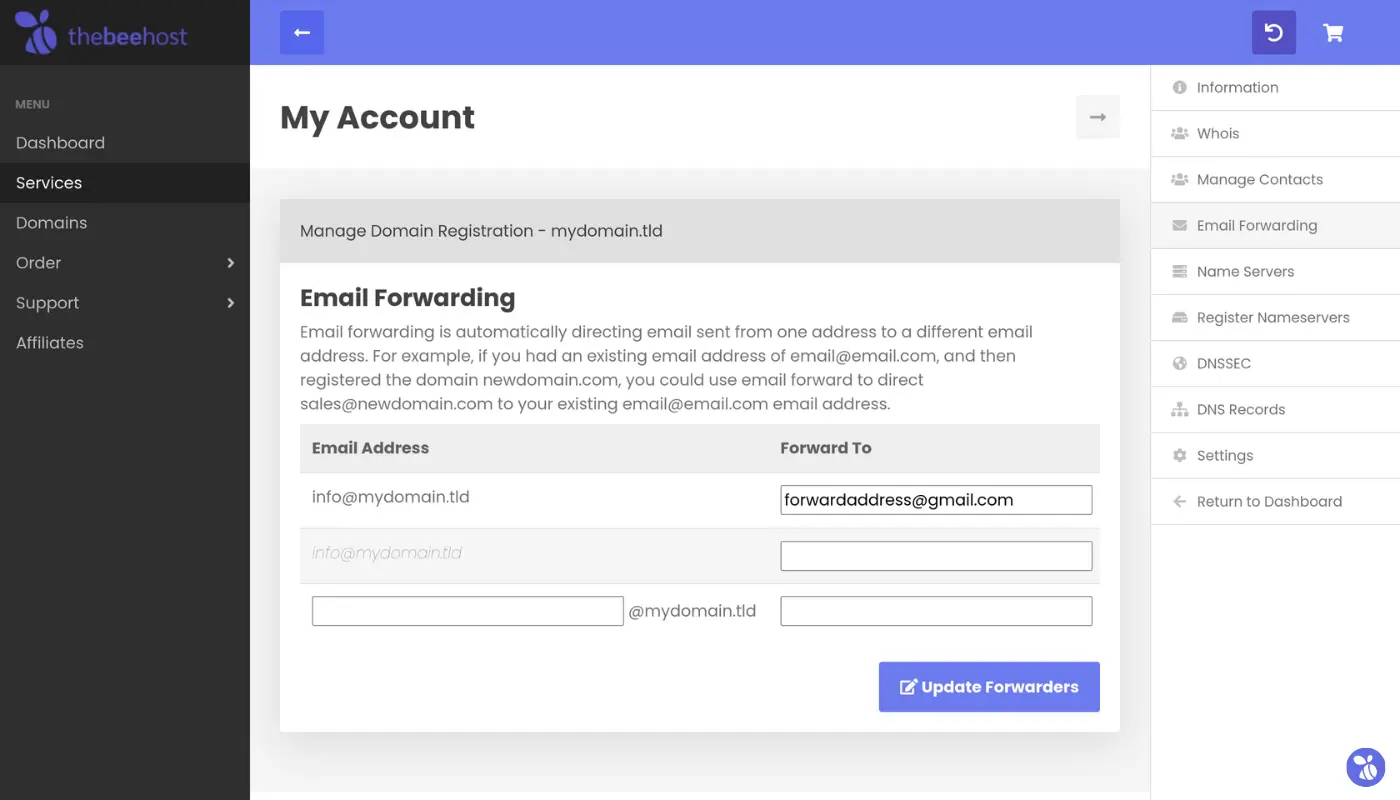This screenshot has height=800, width=1400.
Task: Open the shopping cart icon
Action: (x=1333, y=33)
